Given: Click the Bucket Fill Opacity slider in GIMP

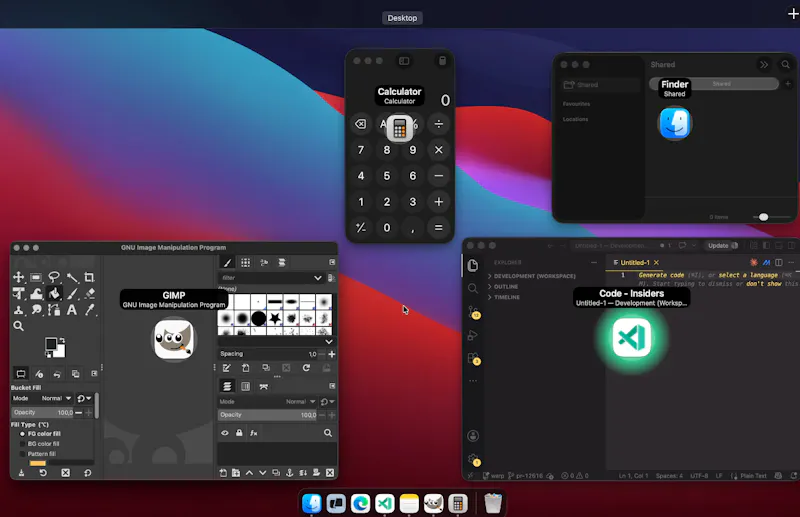Looking at the screenshot, I should (x=43, y=412).
